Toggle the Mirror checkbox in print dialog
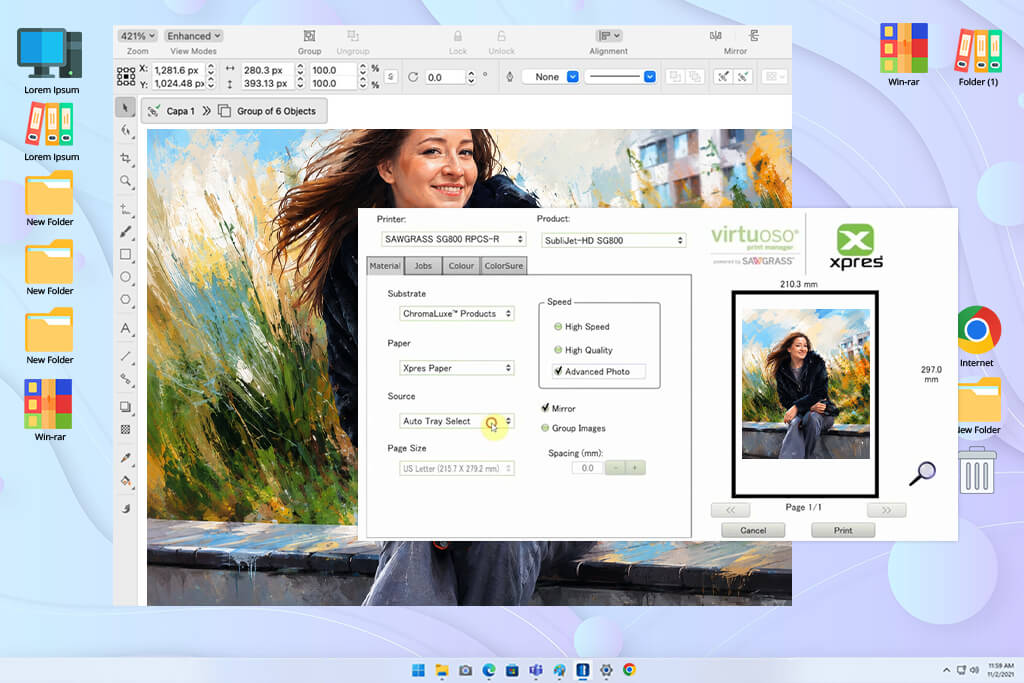The height and width of the screenshot is (683, 1024). click(545, 407)
